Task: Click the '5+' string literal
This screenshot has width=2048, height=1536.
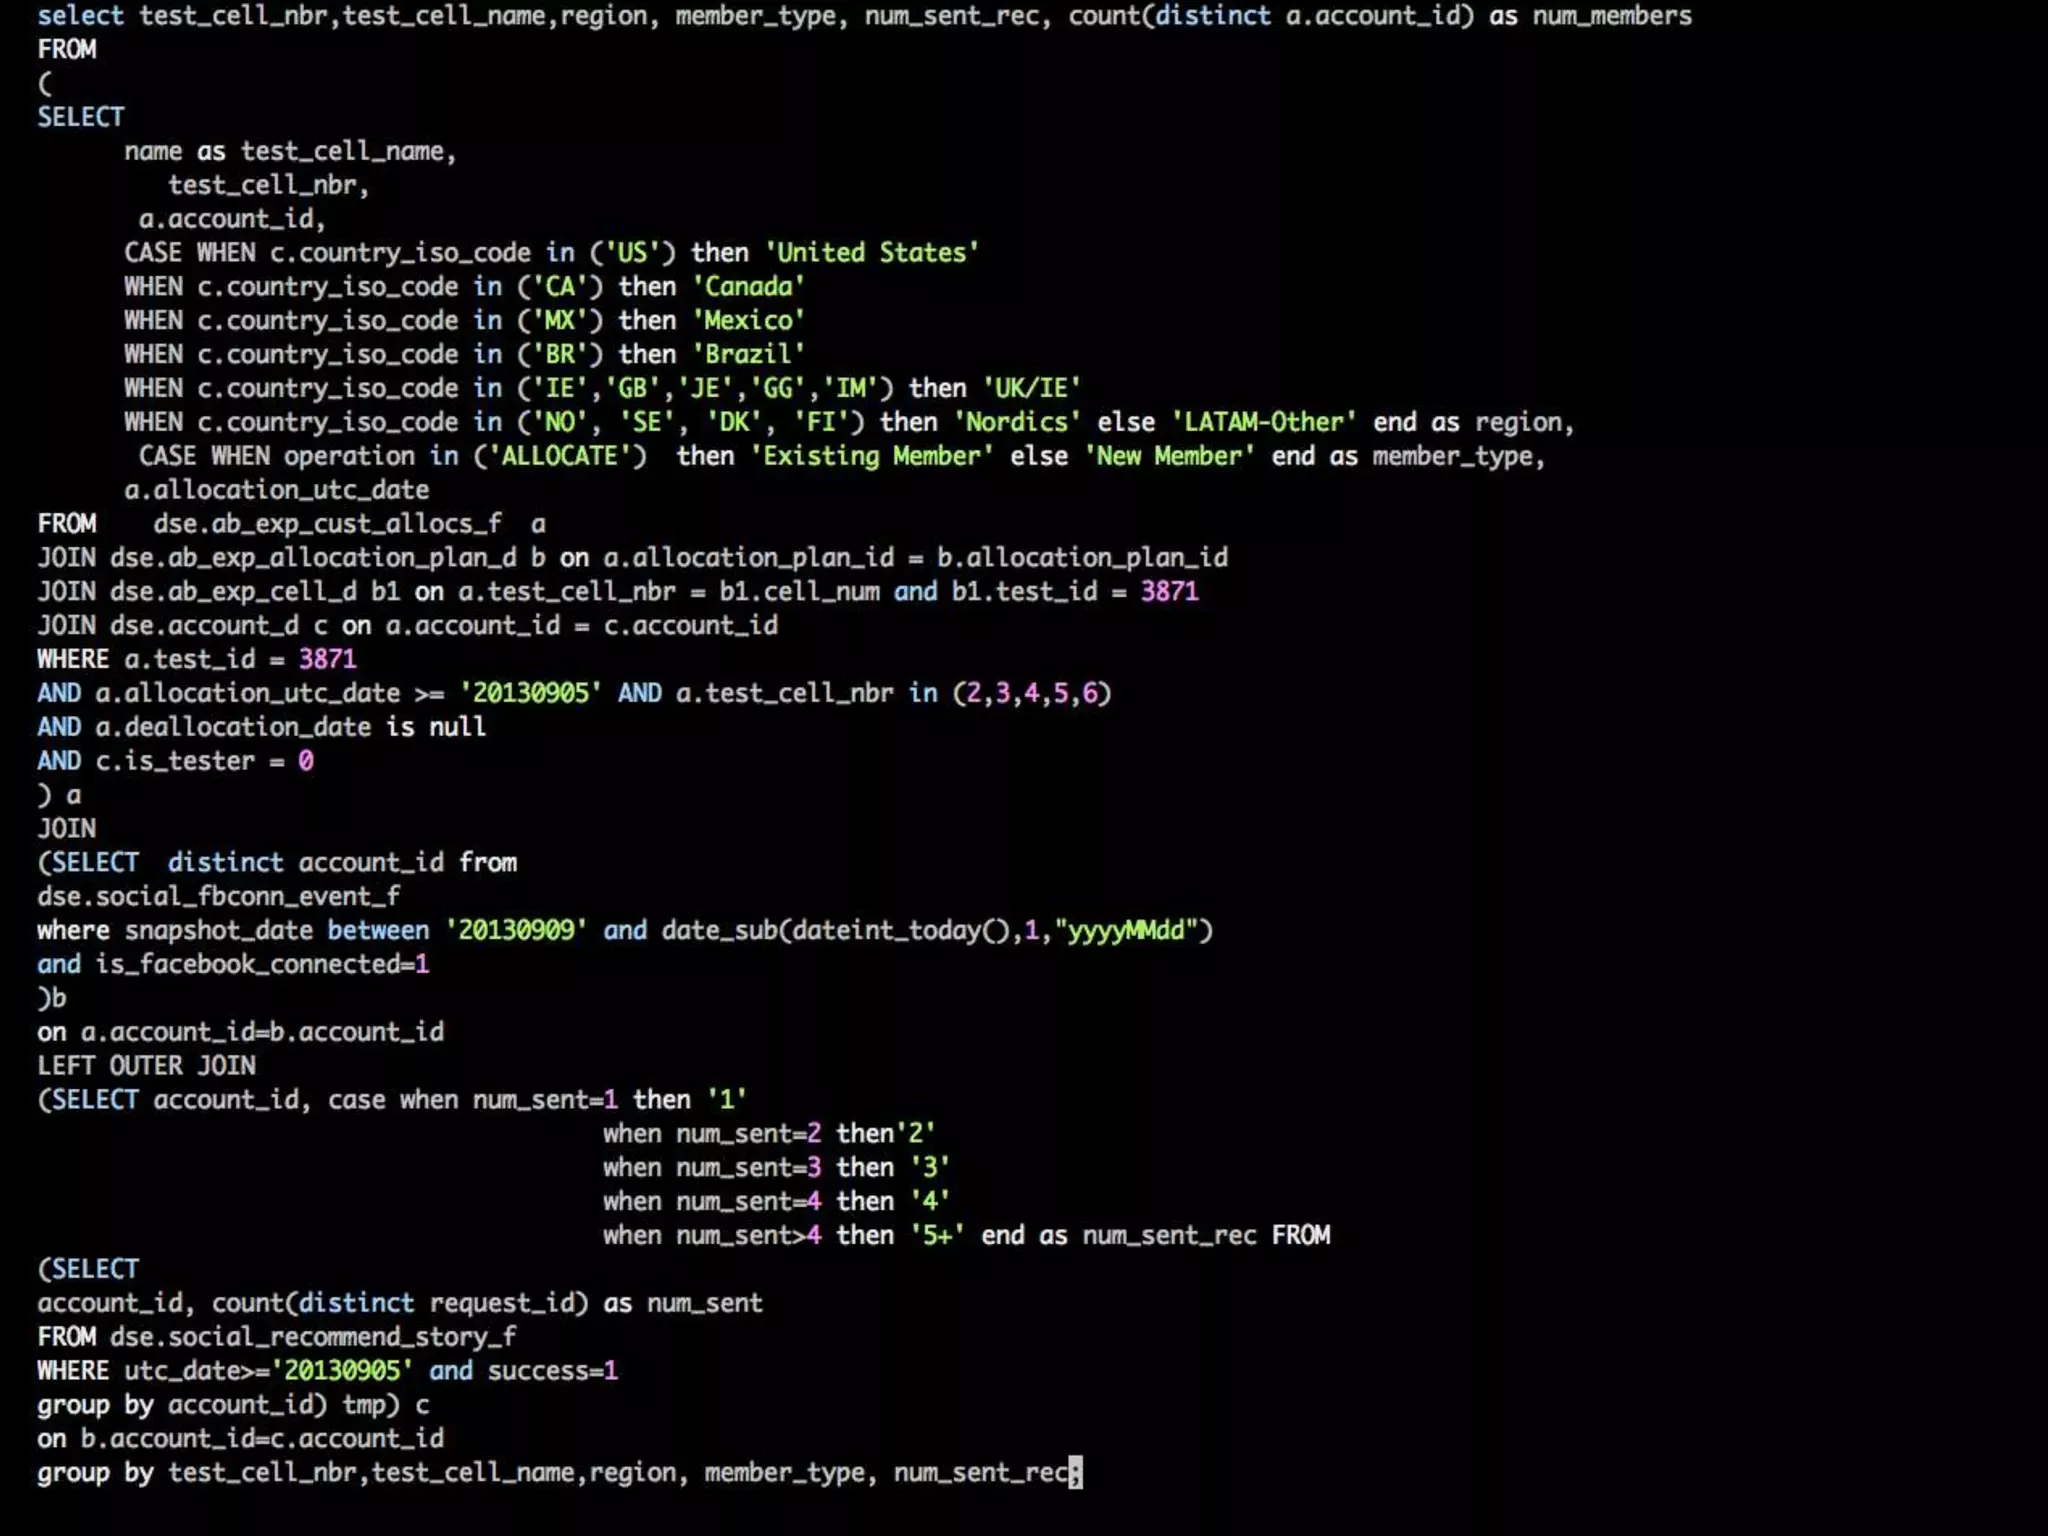Action: pyautogui.click(x=937, y=1235)
